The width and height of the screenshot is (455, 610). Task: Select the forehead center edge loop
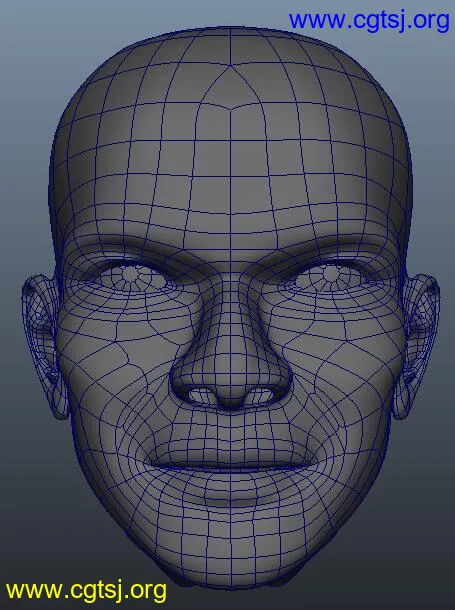pos(230,175)
